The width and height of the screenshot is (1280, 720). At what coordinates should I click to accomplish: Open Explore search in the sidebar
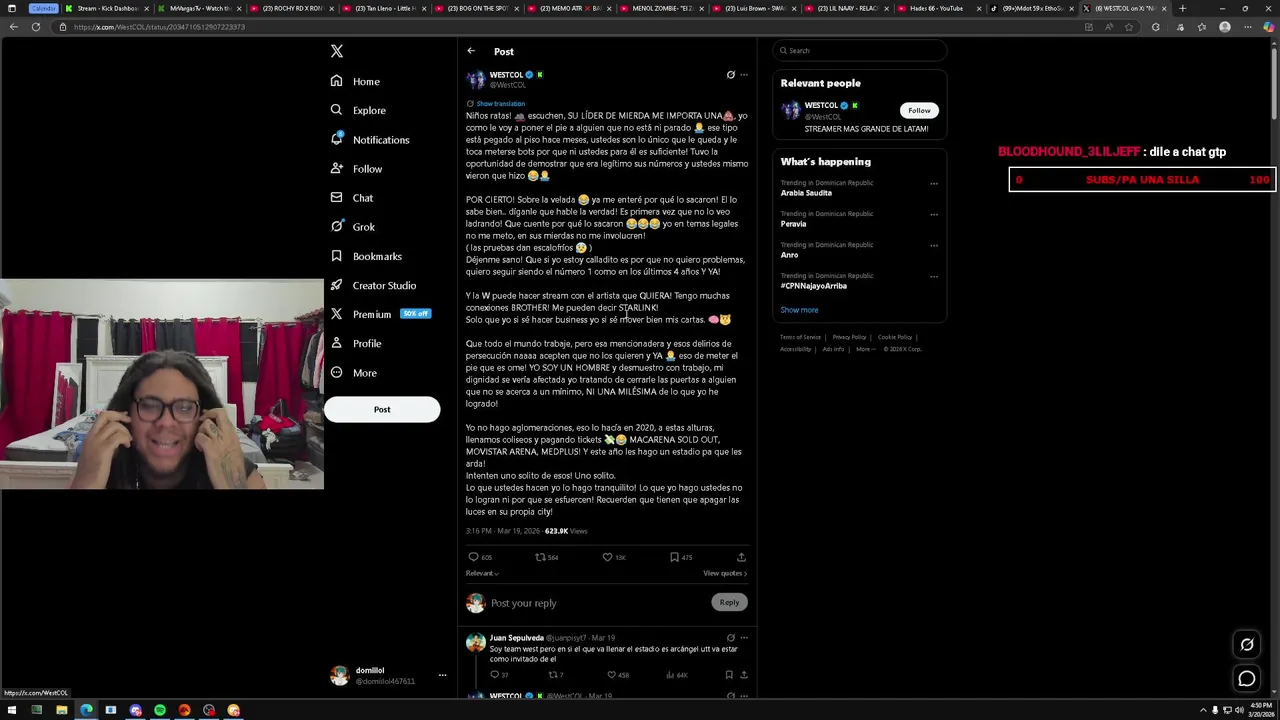(x=358, y=110)
